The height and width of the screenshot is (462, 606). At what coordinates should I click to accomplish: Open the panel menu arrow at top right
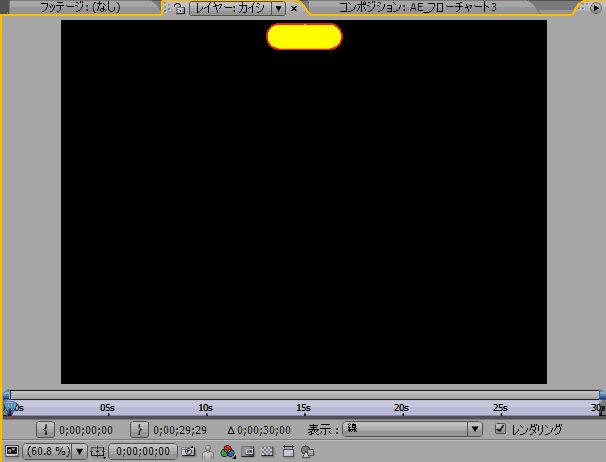click(x=596, y=7)
